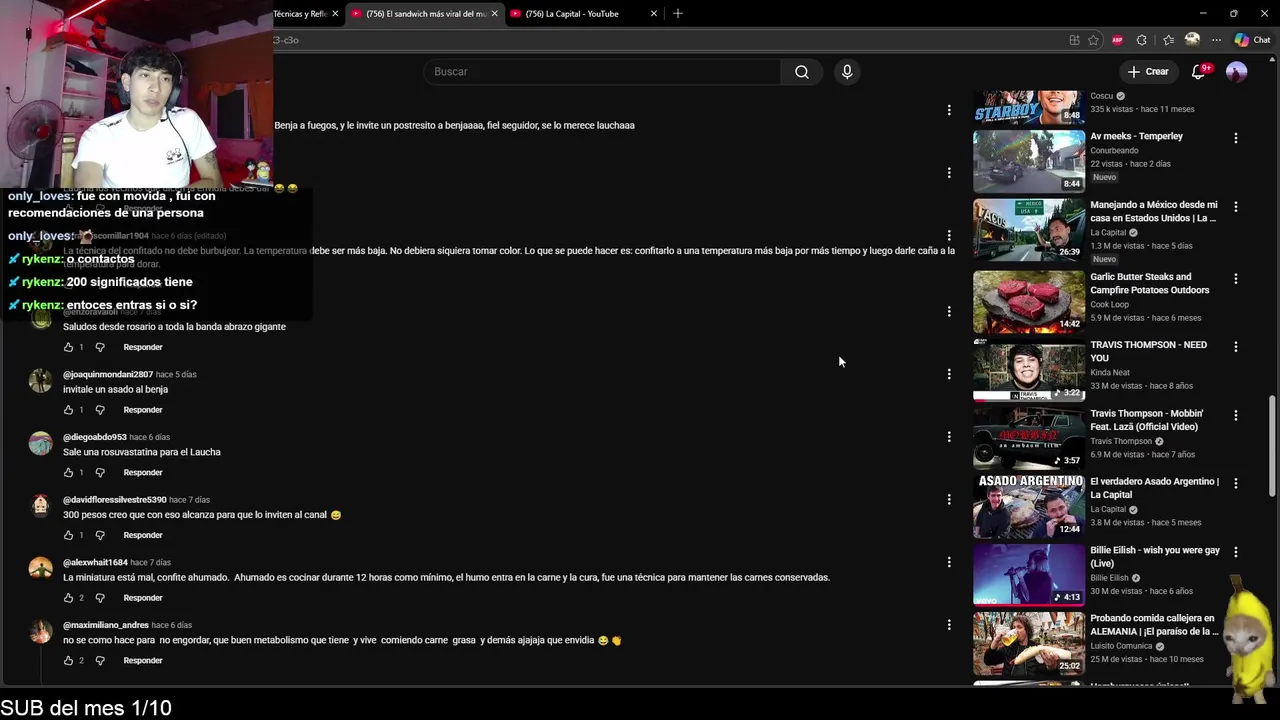
Task: Focus the Buscar search field
Action: [x=602, y=72]
